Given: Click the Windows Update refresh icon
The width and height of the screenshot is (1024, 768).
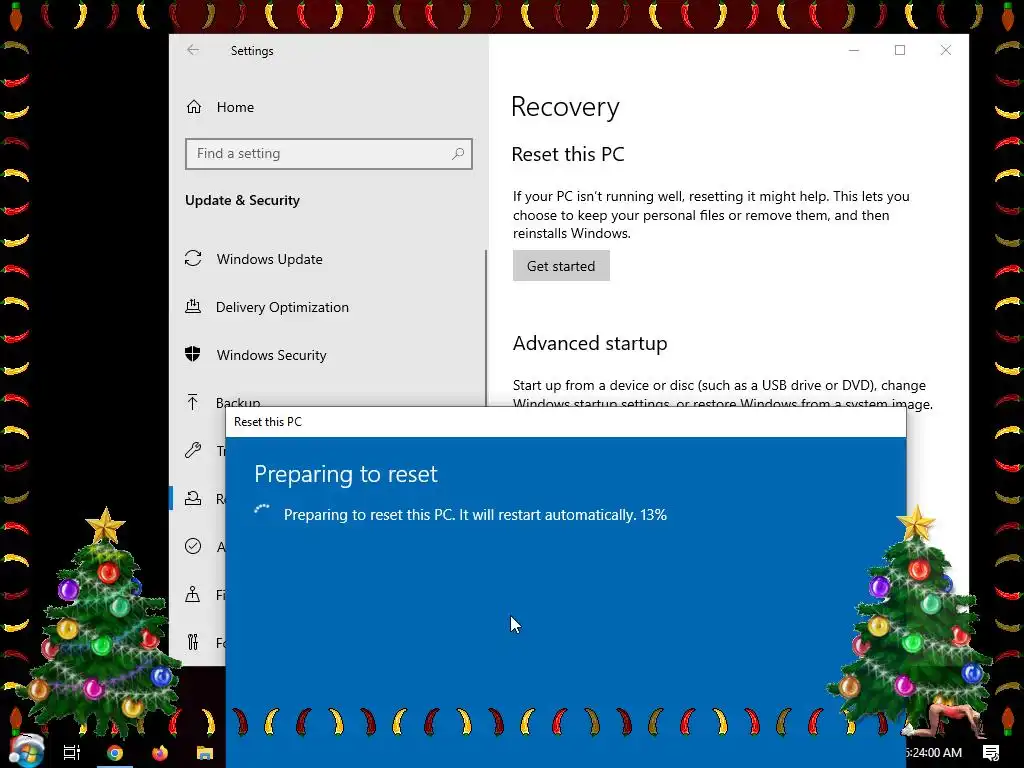Looking at the screenshot, I should click(193, 259).
